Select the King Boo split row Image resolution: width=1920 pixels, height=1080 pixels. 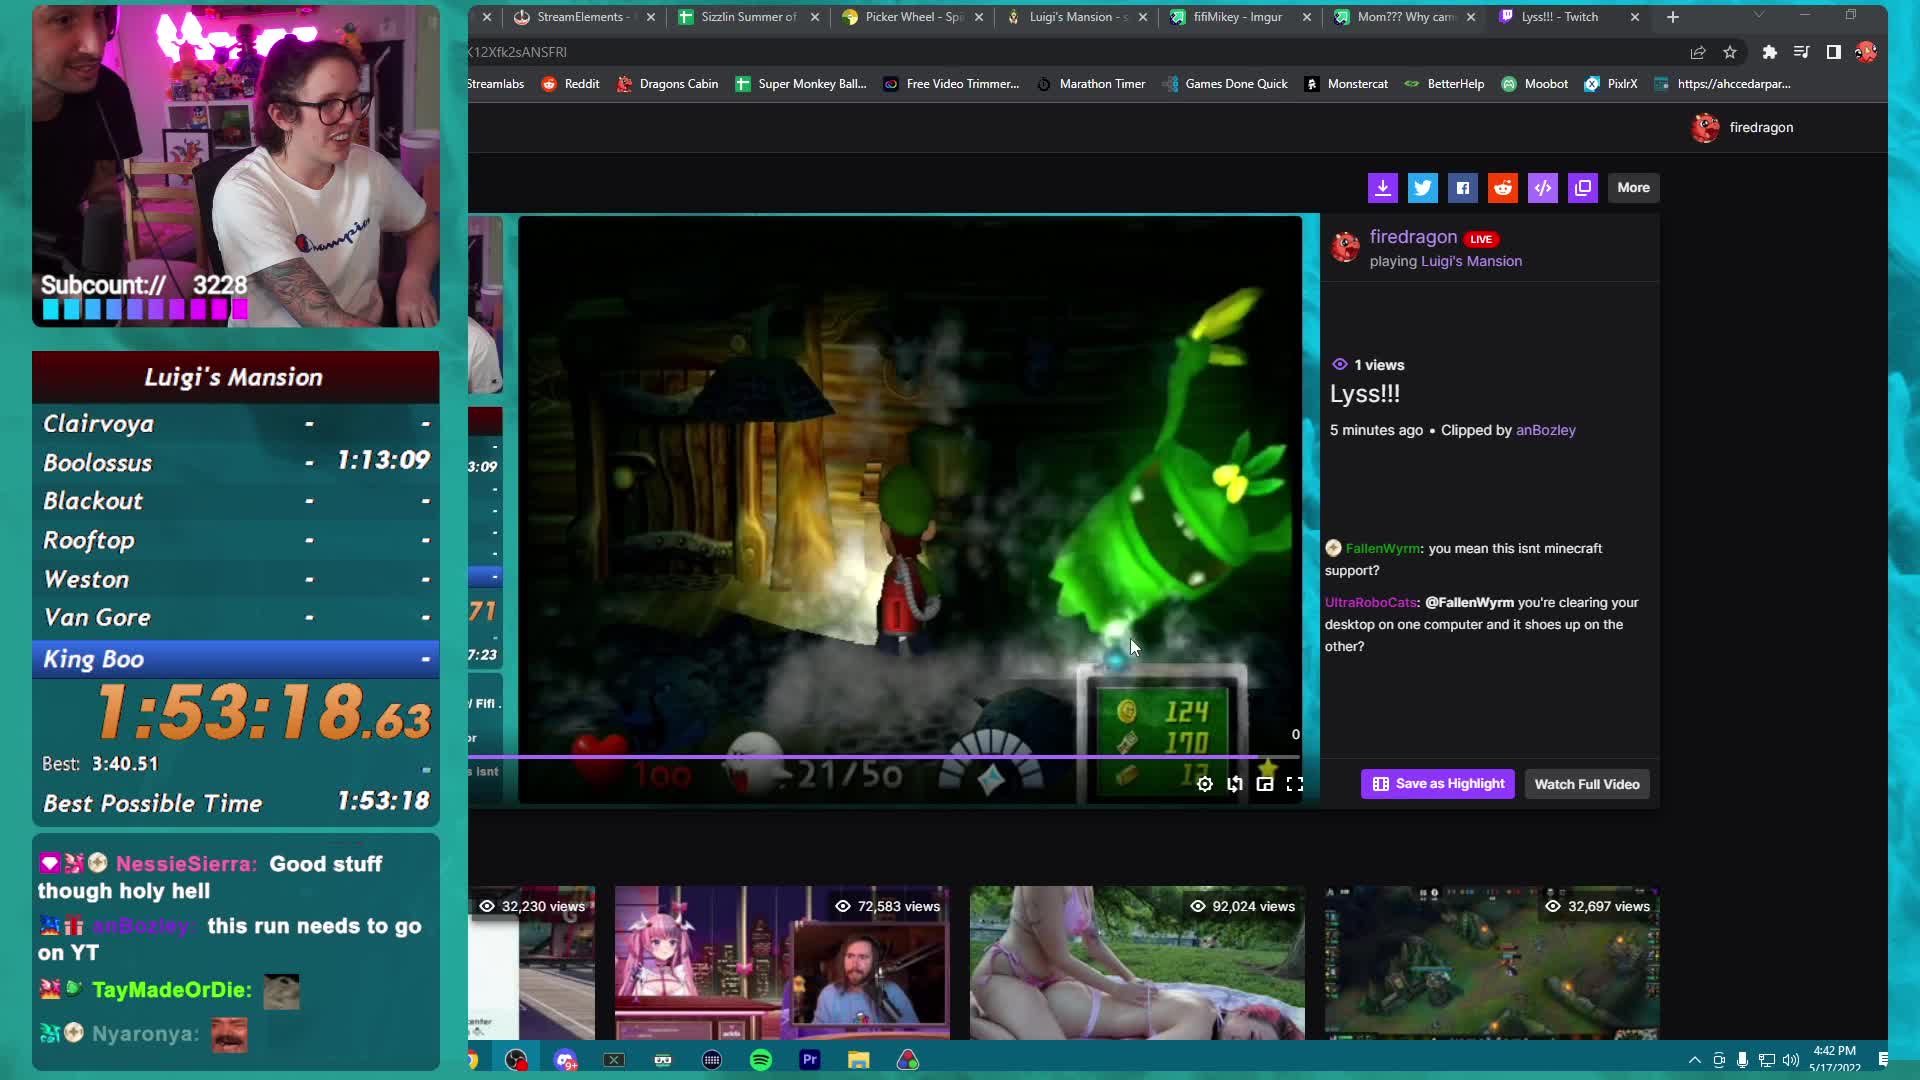pos(236,659)
